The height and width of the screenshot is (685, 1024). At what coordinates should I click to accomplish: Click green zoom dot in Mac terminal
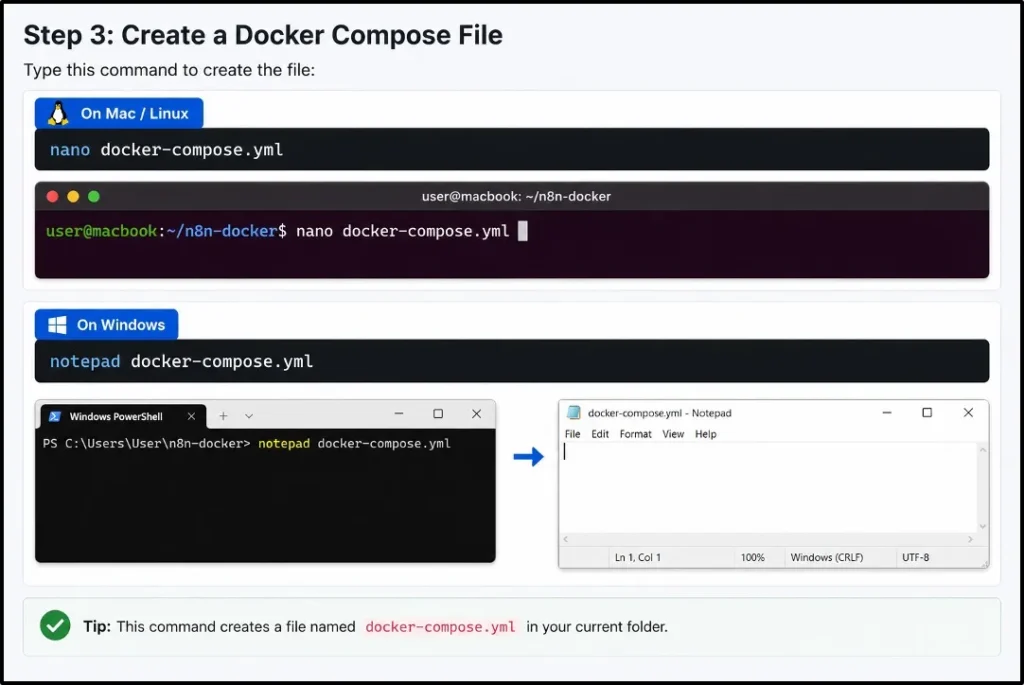click(x=94, y=197)
